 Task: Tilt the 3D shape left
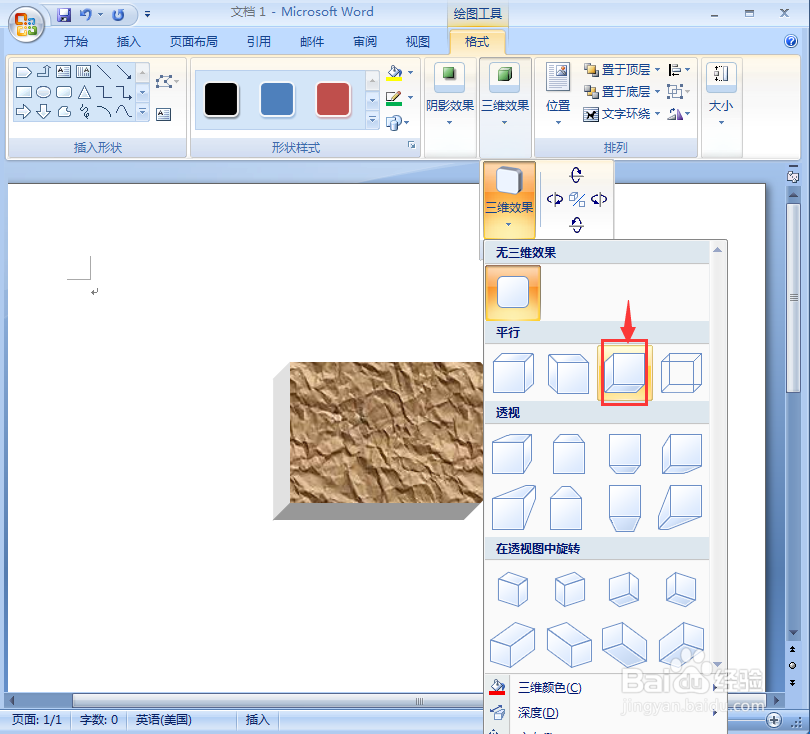pyautogui.click(x=555, y=199)
